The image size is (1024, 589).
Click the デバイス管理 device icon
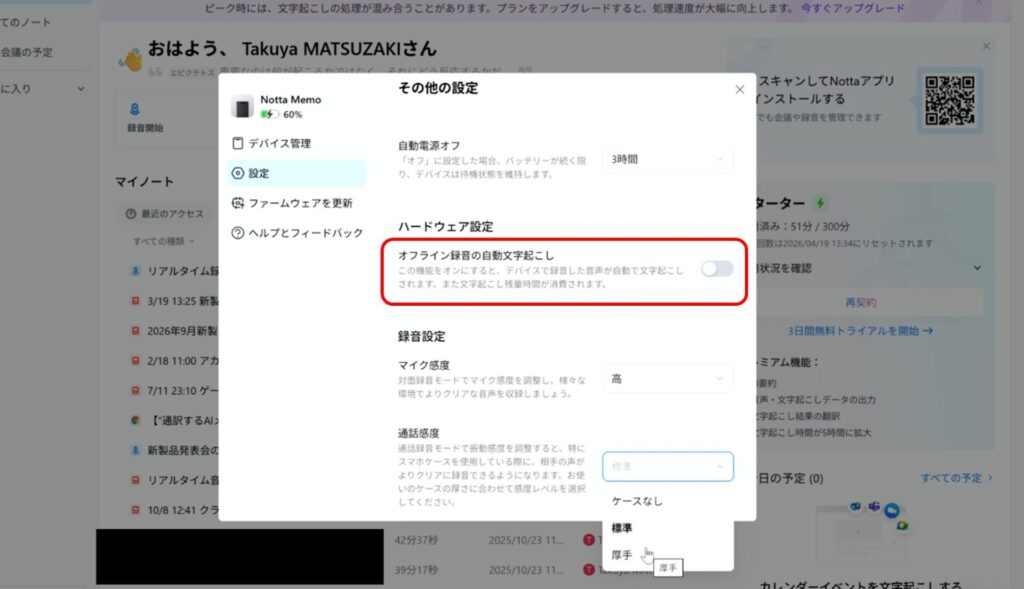pos(238,143)
